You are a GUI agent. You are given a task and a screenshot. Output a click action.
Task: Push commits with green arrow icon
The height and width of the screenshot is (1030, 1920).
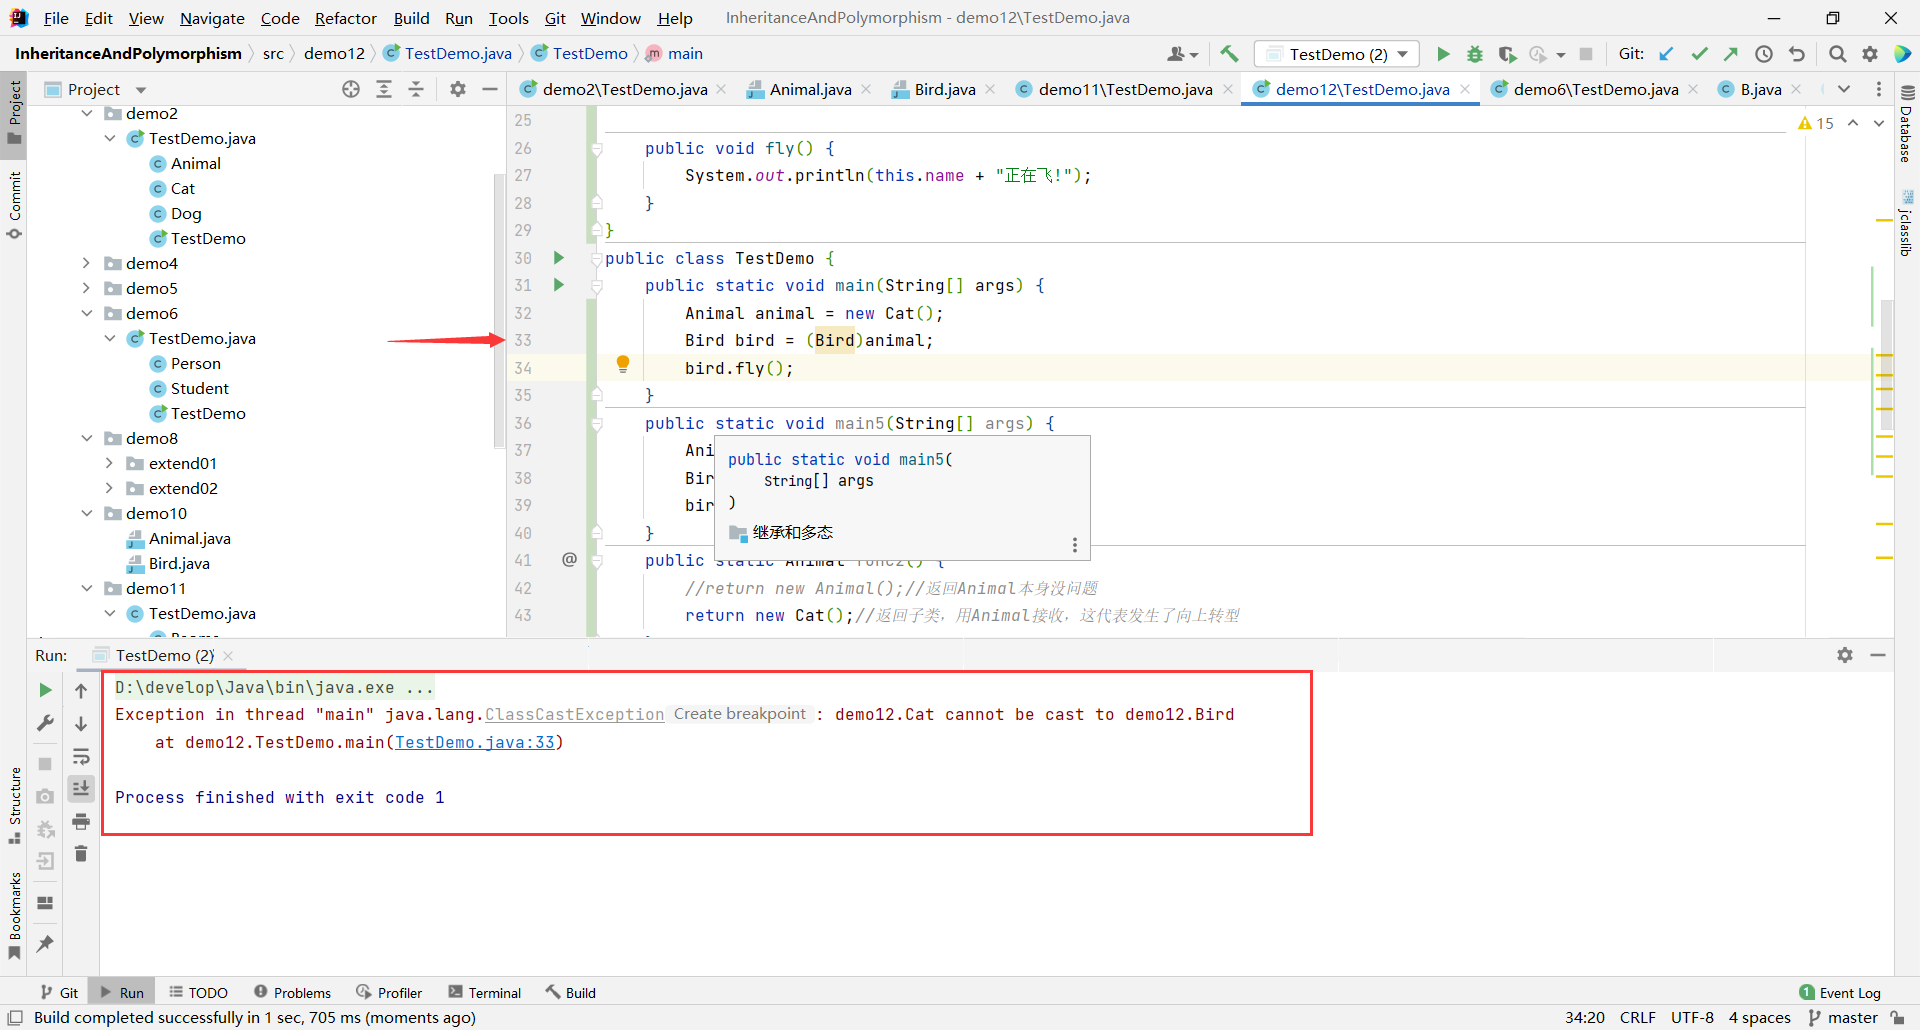pos(1731,54)
